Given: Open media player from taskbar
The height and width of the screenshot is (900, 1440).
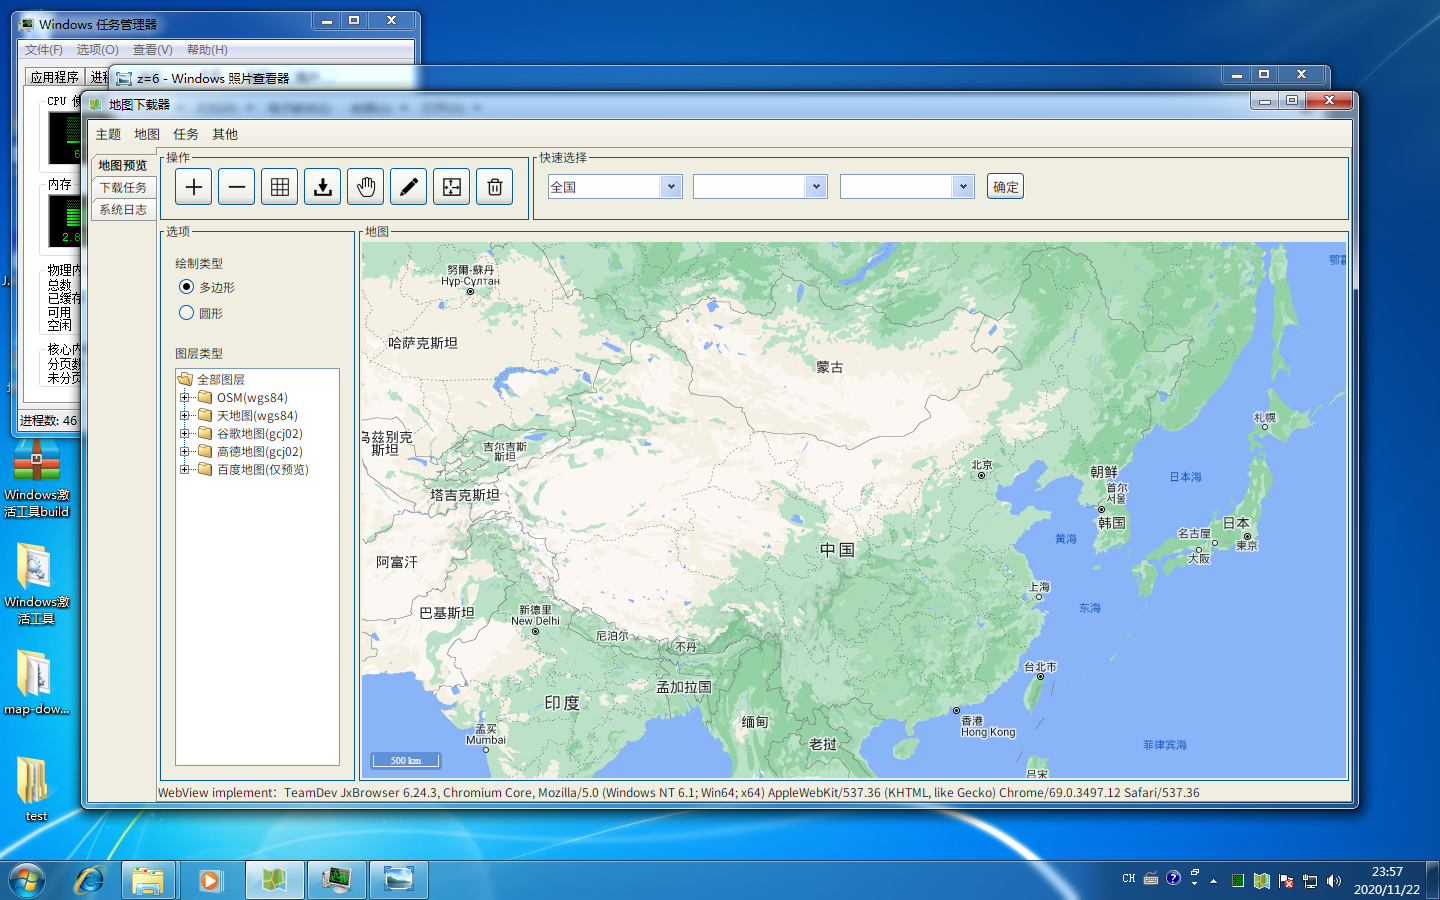Looking at the screenshot, I should tap(209, 881).
